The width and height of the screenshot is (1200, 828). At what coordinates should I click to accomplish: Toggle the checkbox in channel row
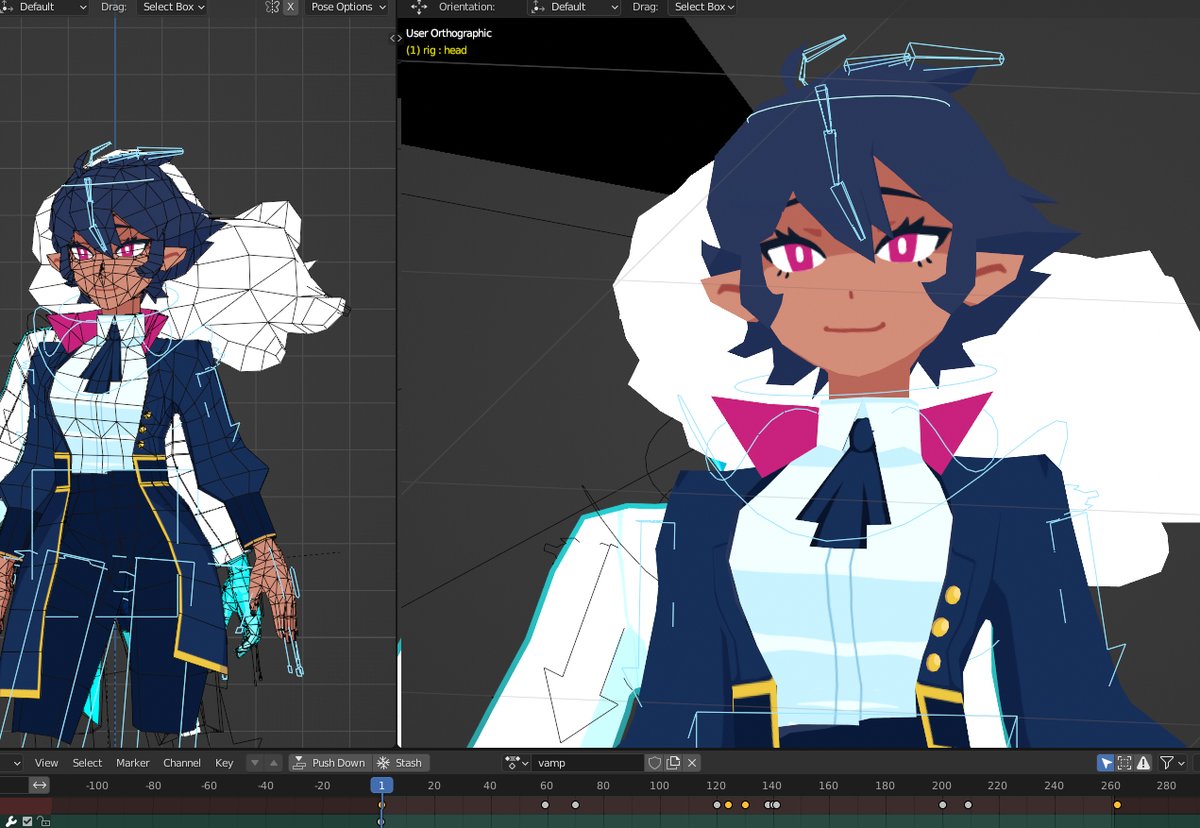27,821
